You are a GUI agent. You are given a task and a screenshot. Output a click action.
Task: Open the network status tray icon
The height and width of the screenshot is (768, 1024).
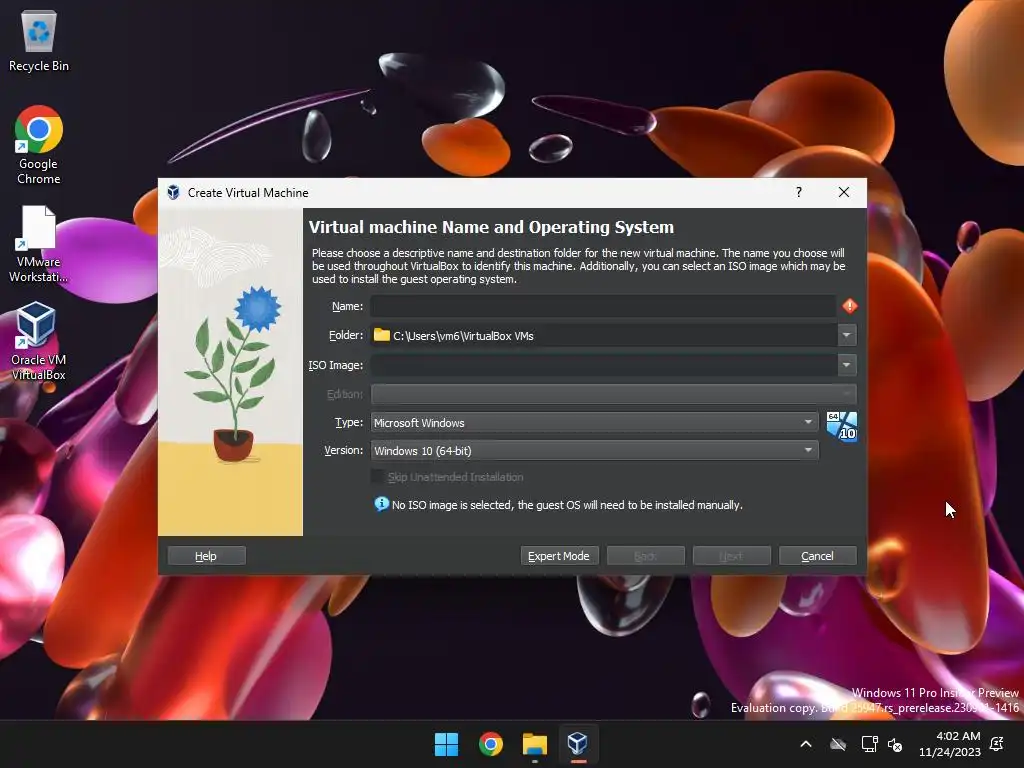click(x=869, y=744)
